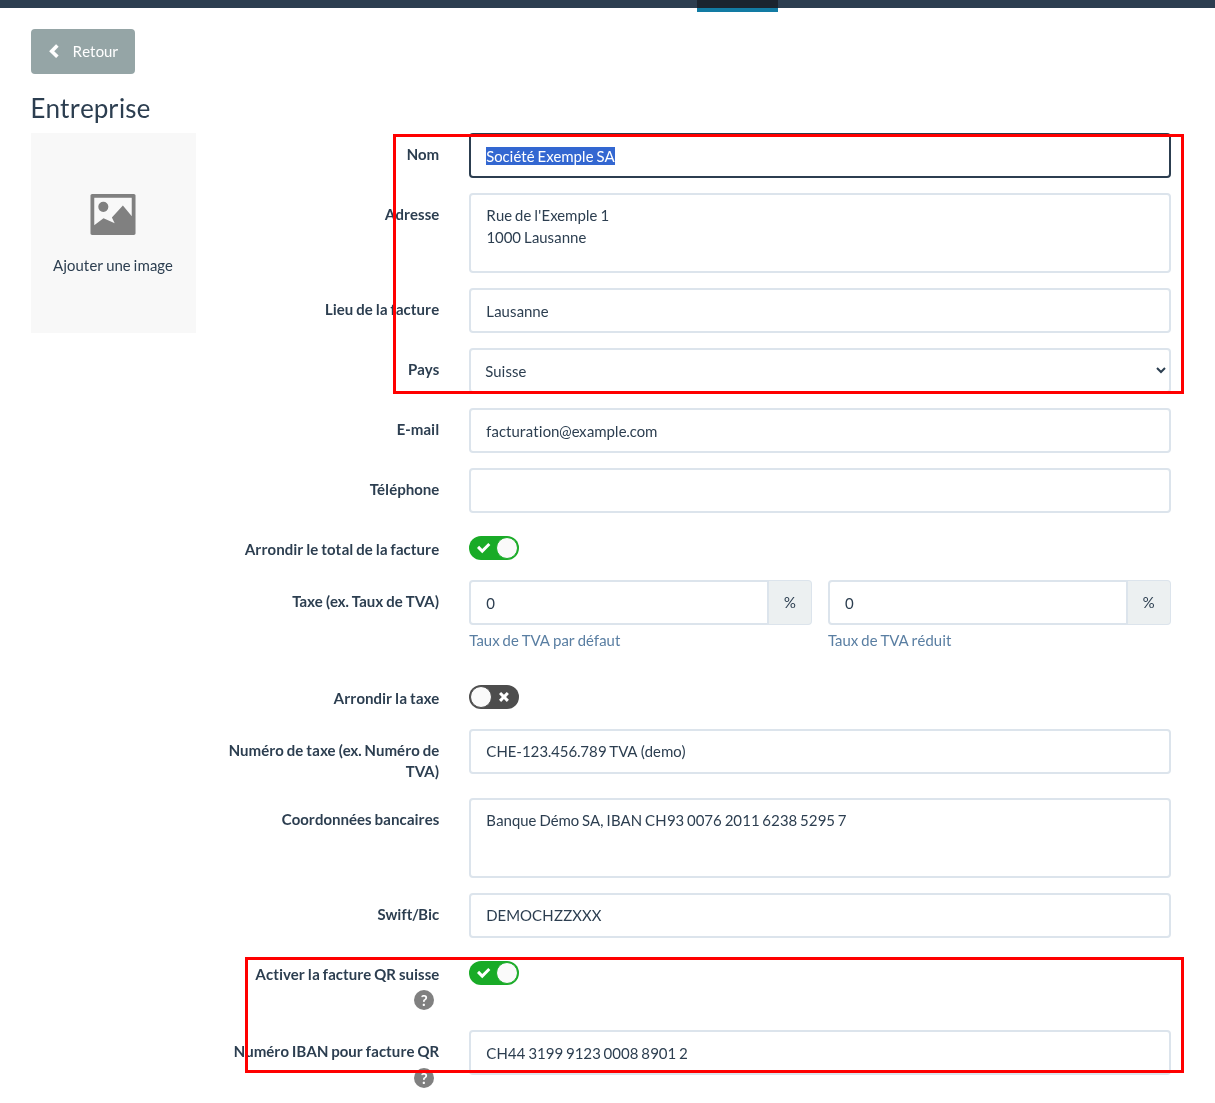
Task: Click the Taux de TVA par défaut caption
Action: [x=545, y=641]
